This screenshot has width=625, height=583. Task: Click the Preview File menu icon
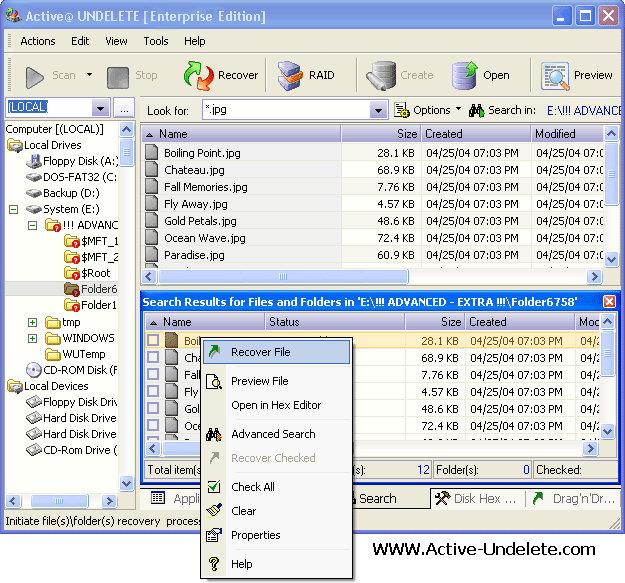pos(214,381)
